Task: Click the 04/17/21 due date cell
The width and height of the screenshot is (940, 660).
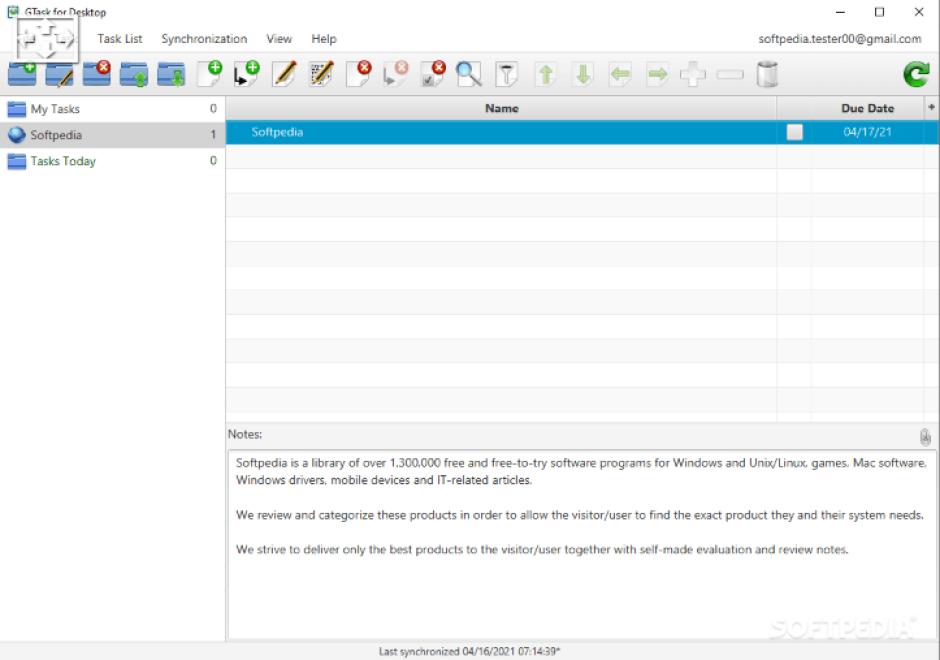Action: point(867,132)
